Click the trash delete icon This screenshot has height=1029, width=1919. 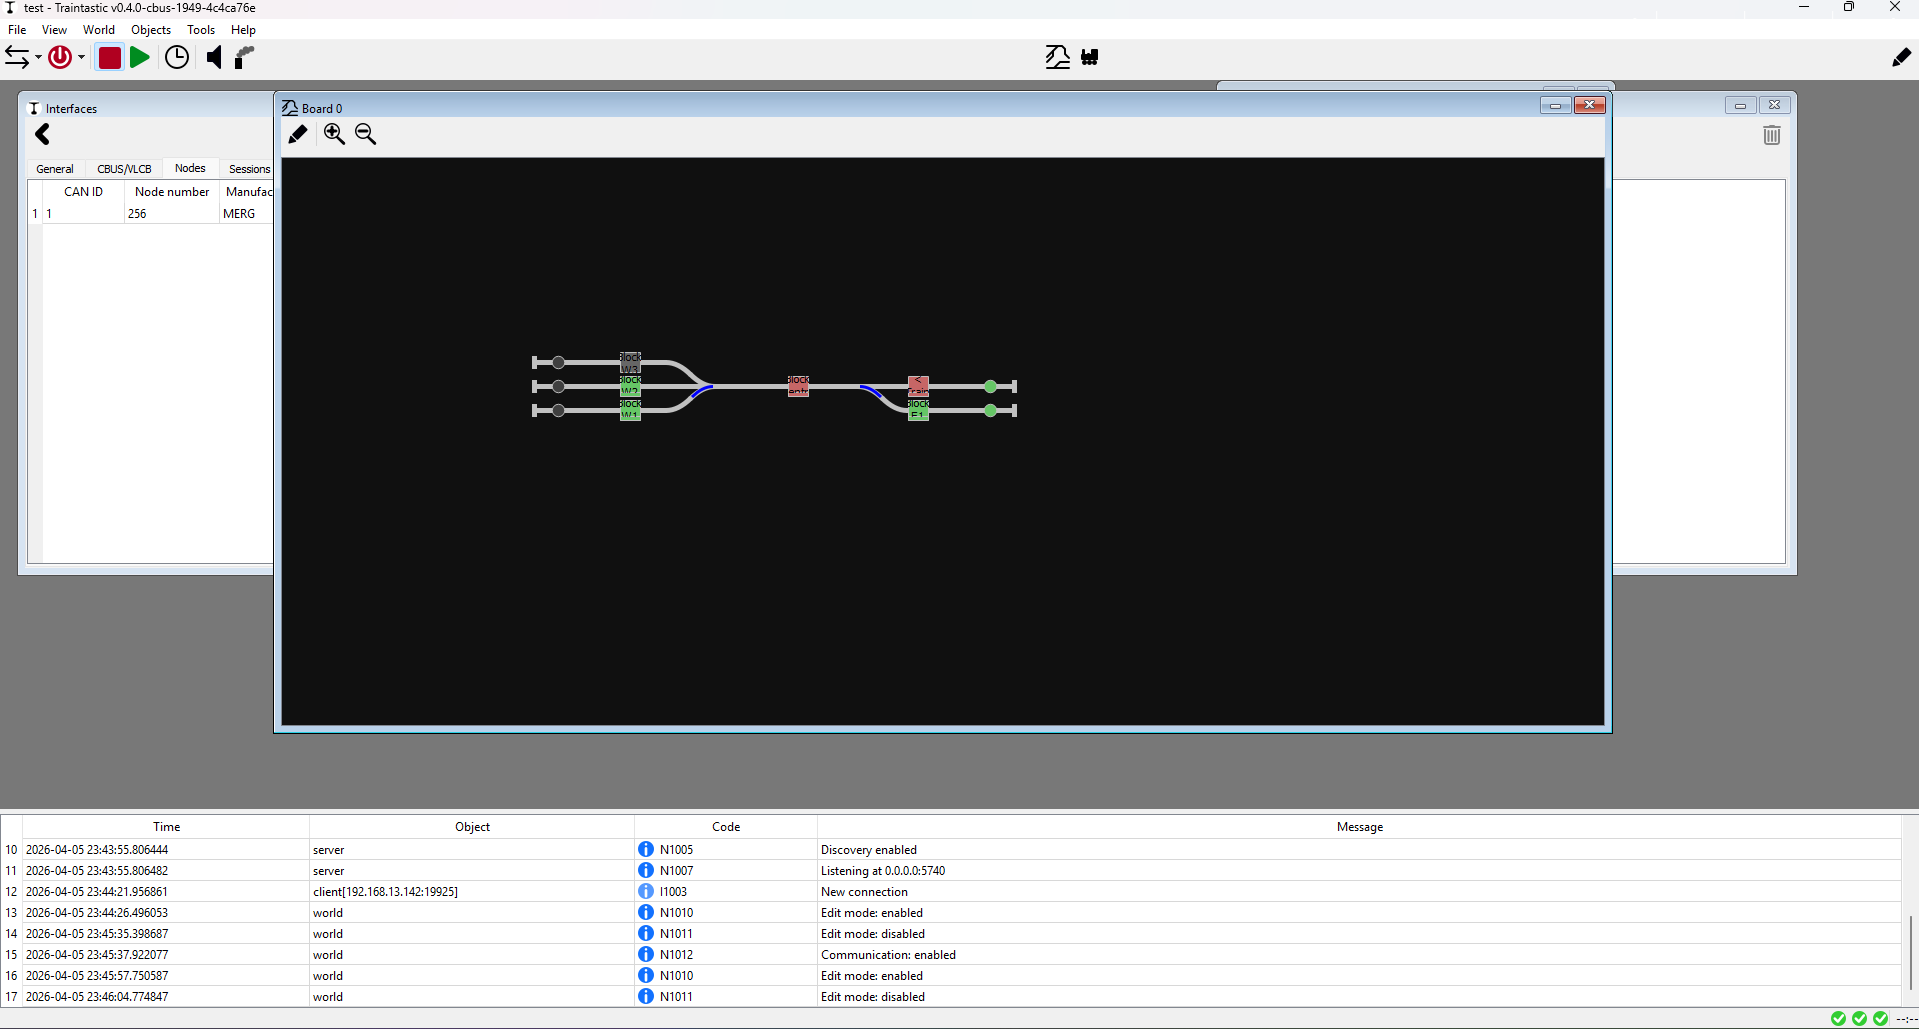1771,136
